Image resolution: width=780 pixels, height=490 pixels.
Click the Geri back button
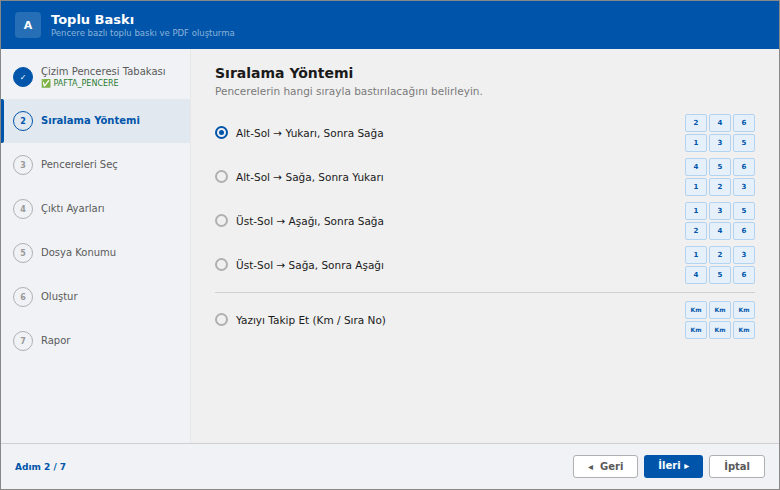click(605, 467)
